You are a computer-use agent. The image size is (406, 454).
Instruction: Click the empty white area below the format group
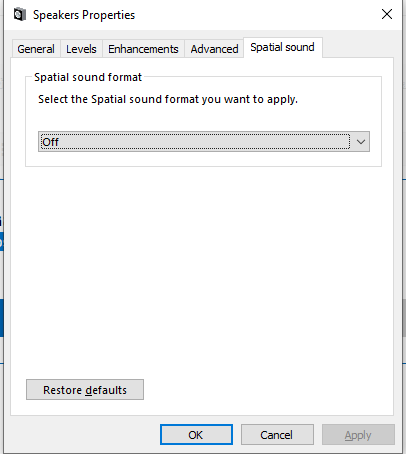click(x=203, y=267)
